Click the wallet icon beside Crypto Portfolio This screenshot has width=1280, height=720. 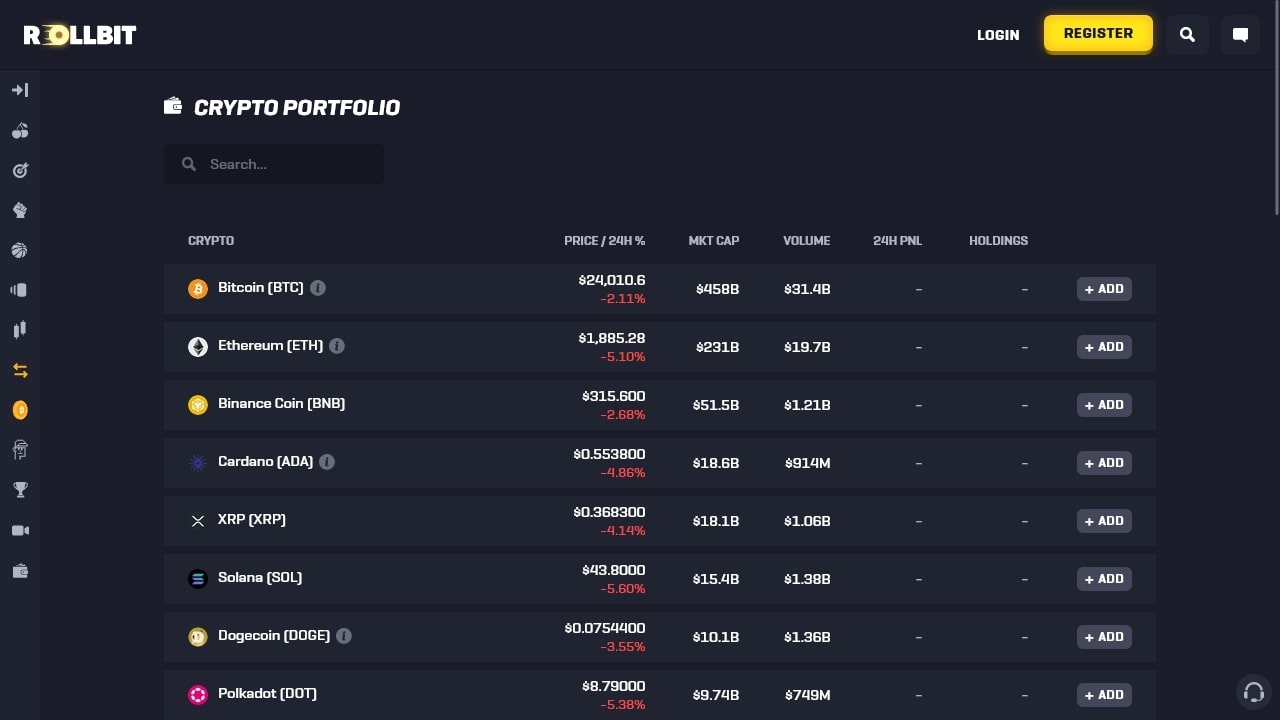pos(173,106)
